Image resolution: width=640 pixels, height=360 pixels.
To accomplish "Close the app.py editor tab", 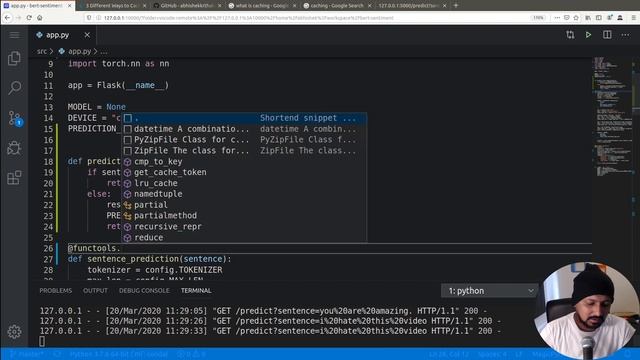I will click(87, 35).
